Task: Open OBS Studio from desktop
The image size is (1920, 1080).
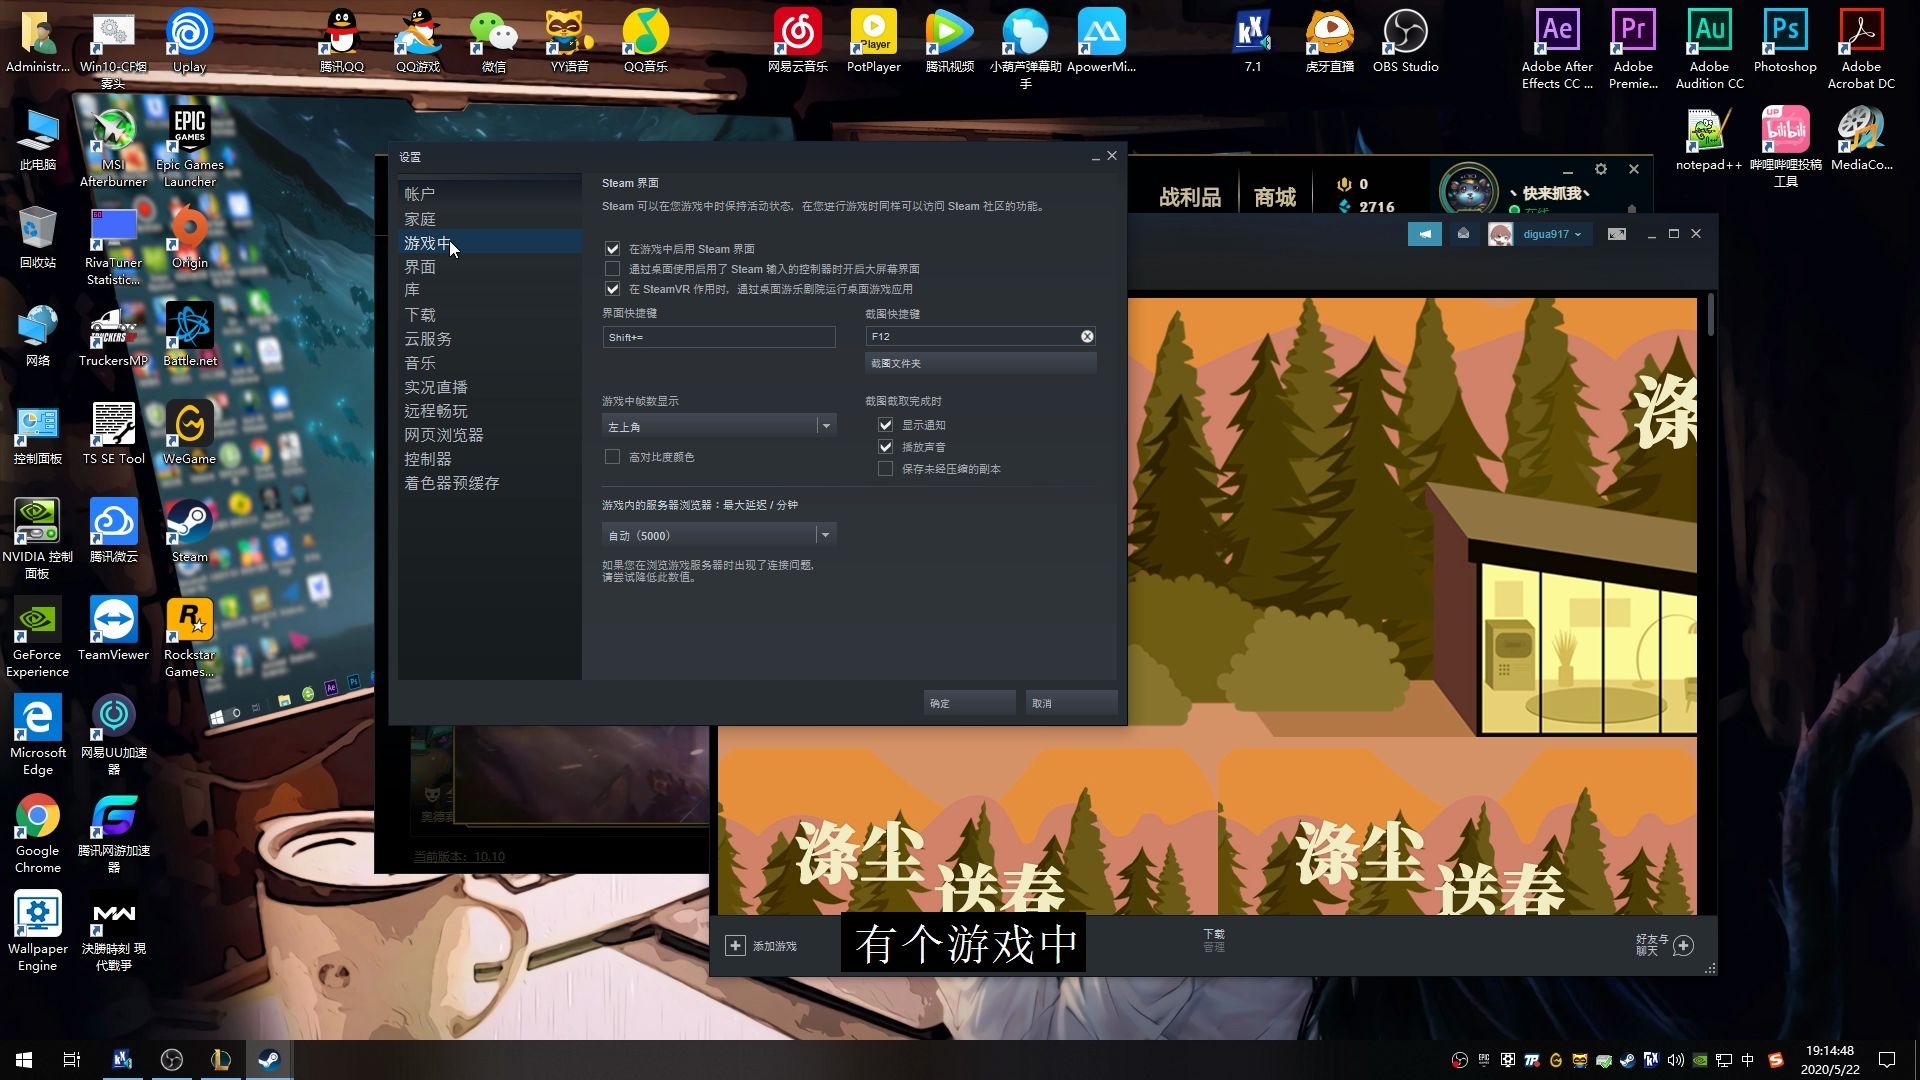Action: point(1406,40)
